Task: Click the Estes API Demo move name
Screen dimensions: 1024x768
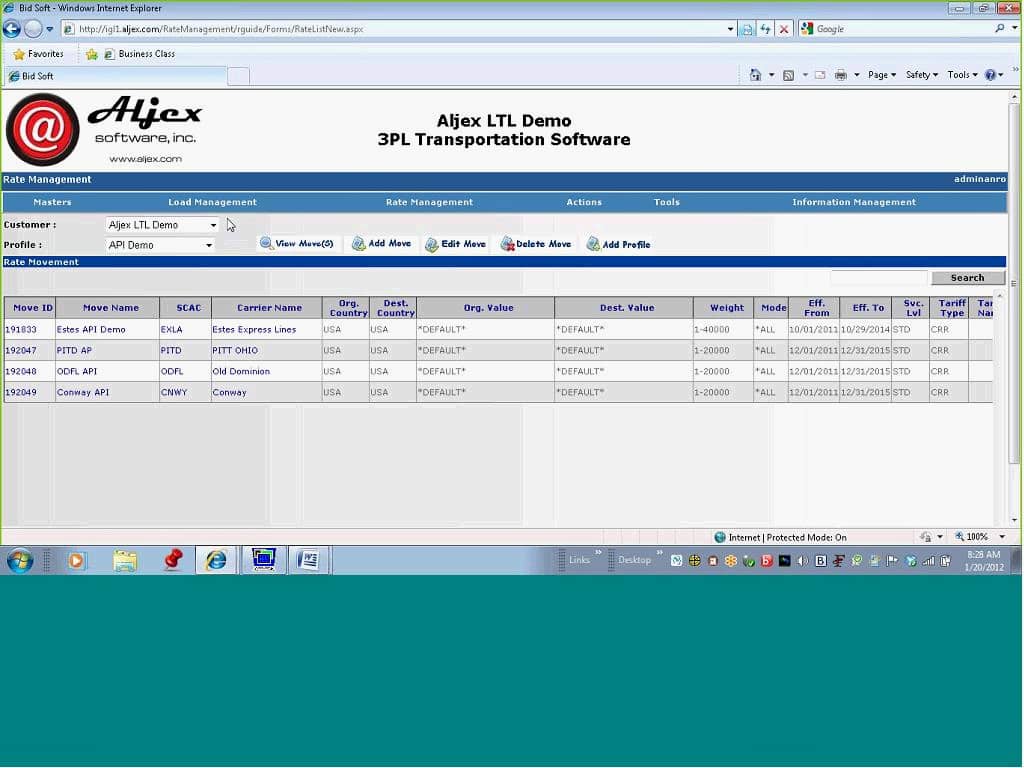Action: coord(91,330)
